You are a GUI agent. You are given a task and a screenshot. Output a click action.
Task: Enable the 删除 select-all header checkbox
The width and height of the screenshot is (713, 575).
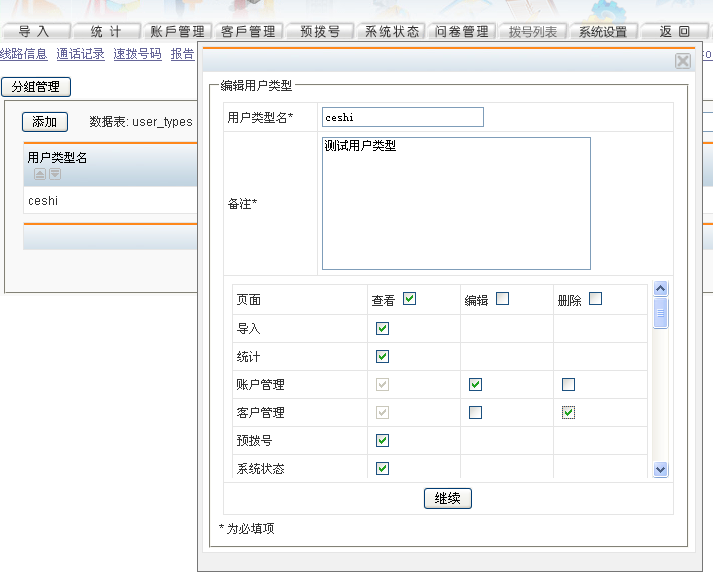tap(595, 298)
